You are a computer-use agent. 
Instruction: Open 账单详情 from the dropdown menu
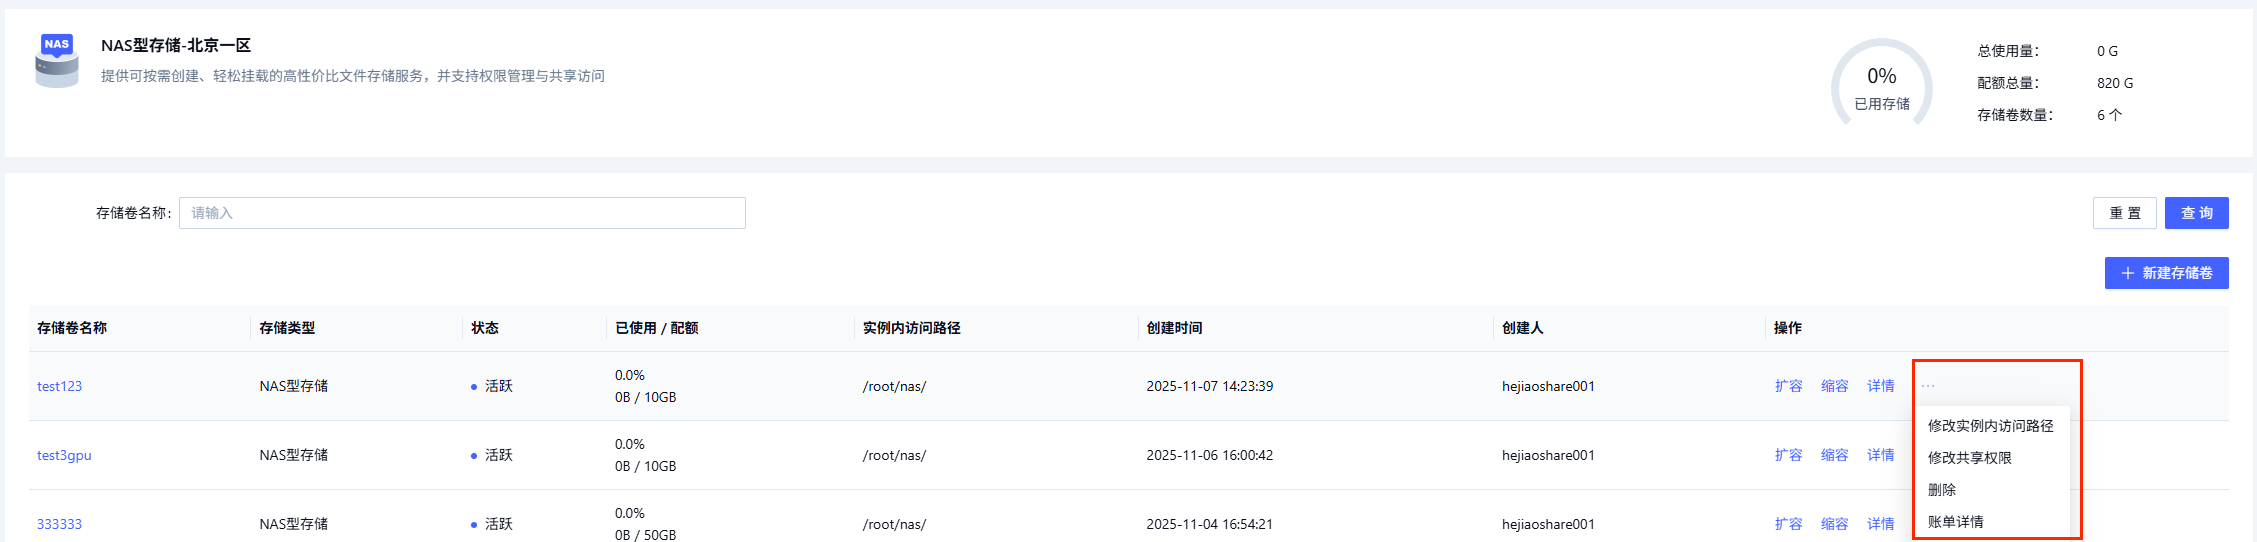click(1955, 522)
